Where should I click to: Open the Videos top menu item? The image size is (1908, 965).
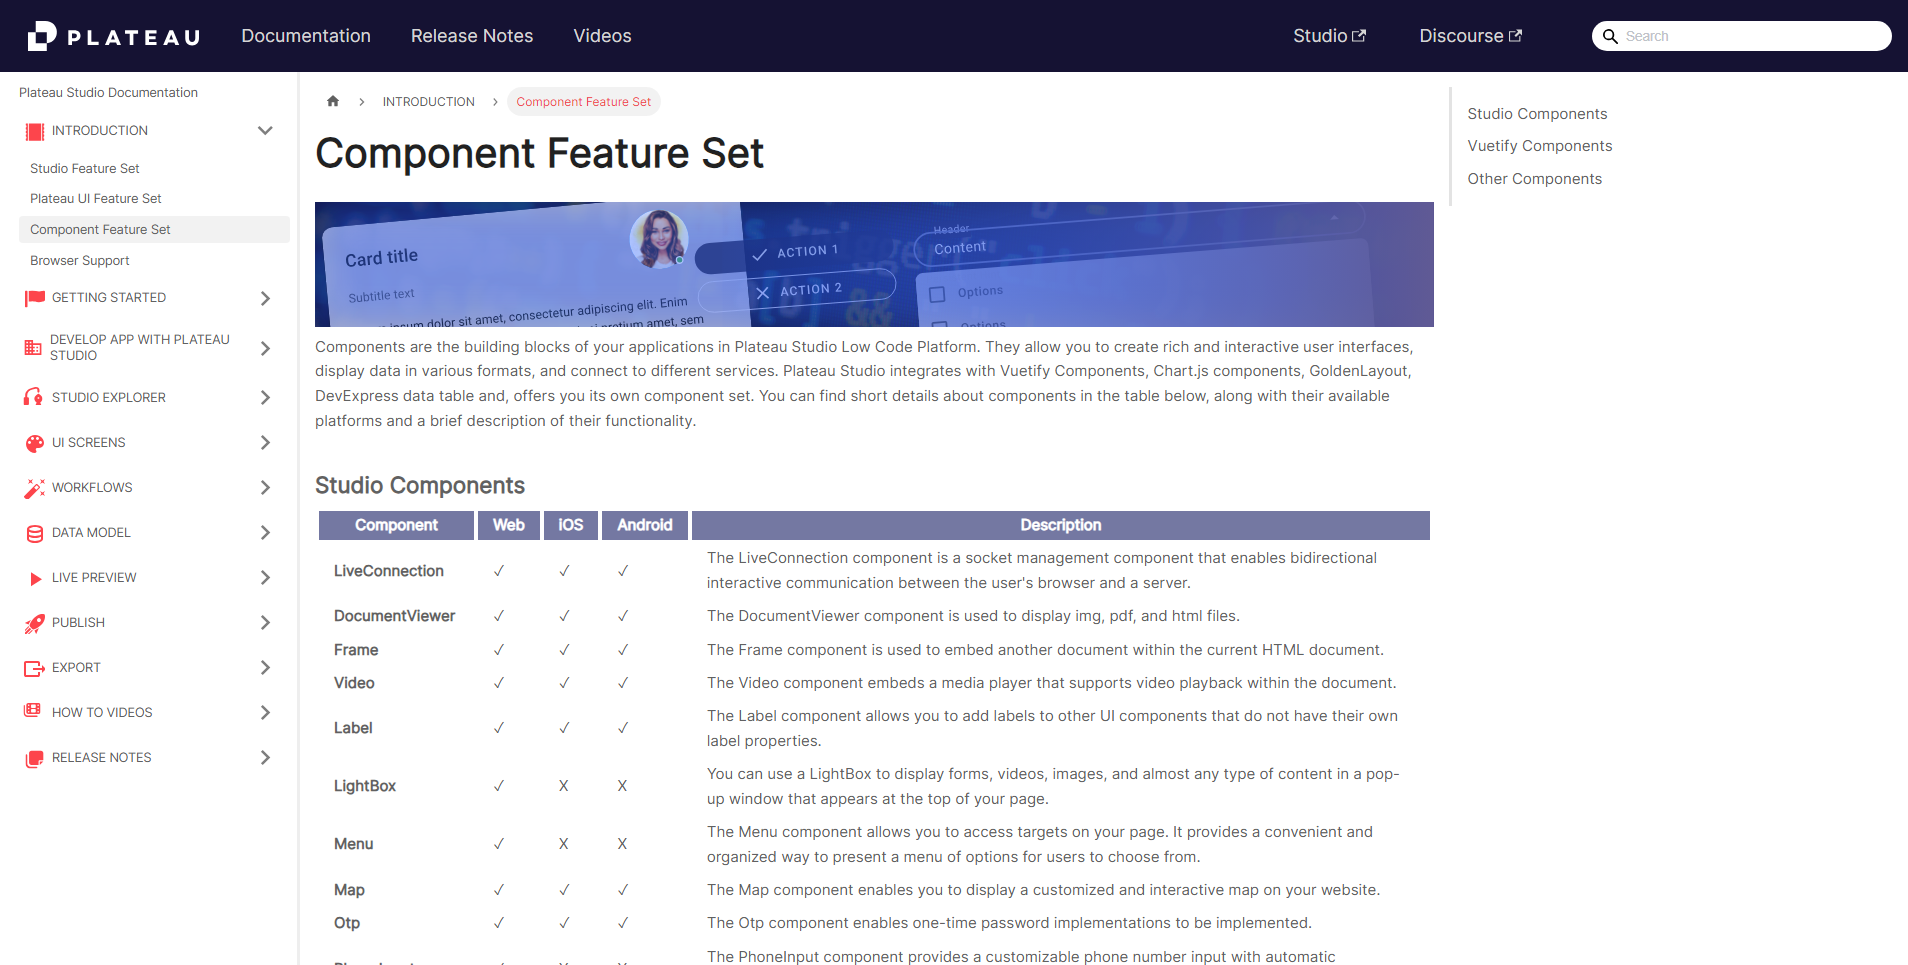602,36
